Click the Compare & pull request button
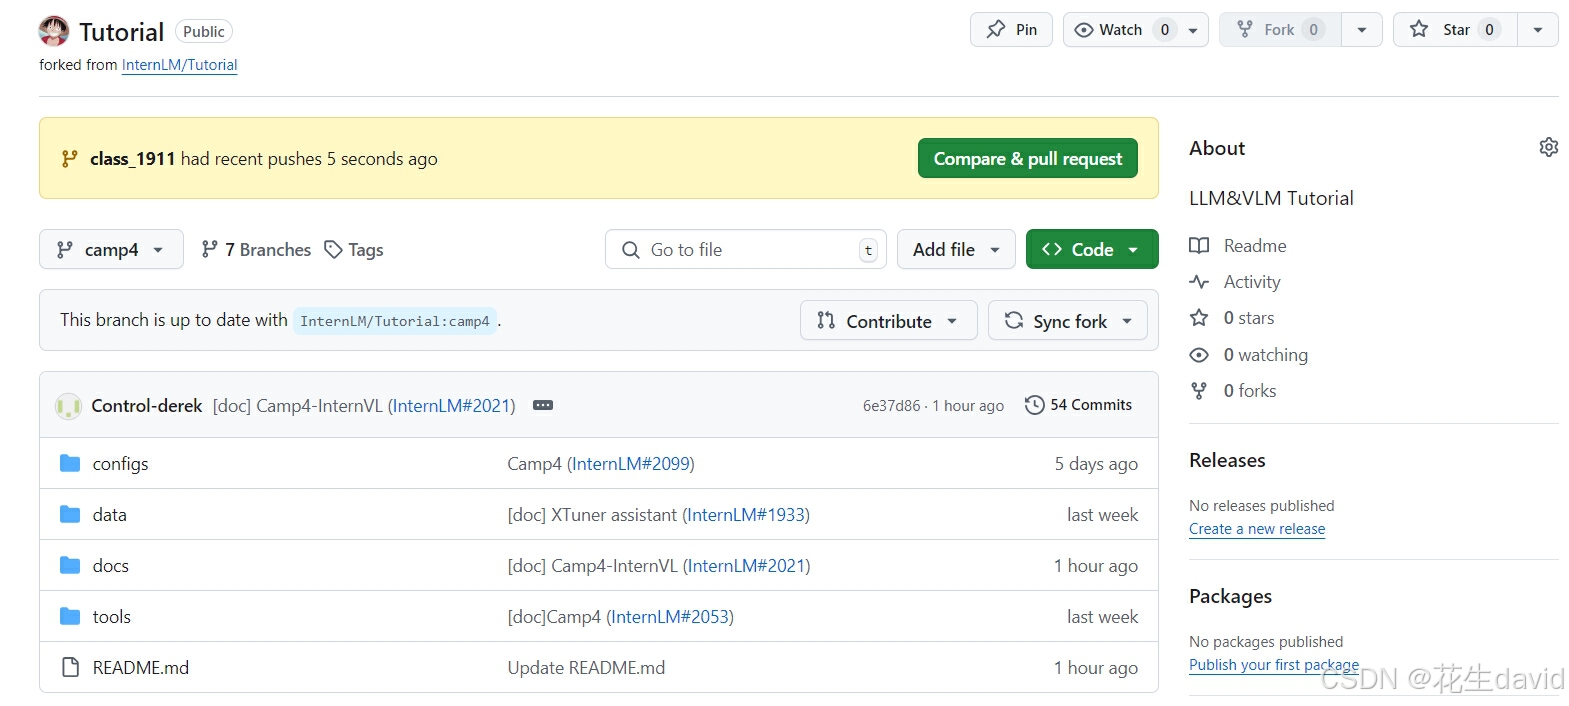Viewport: 1569px width, 706px height. coord(1027,158)
